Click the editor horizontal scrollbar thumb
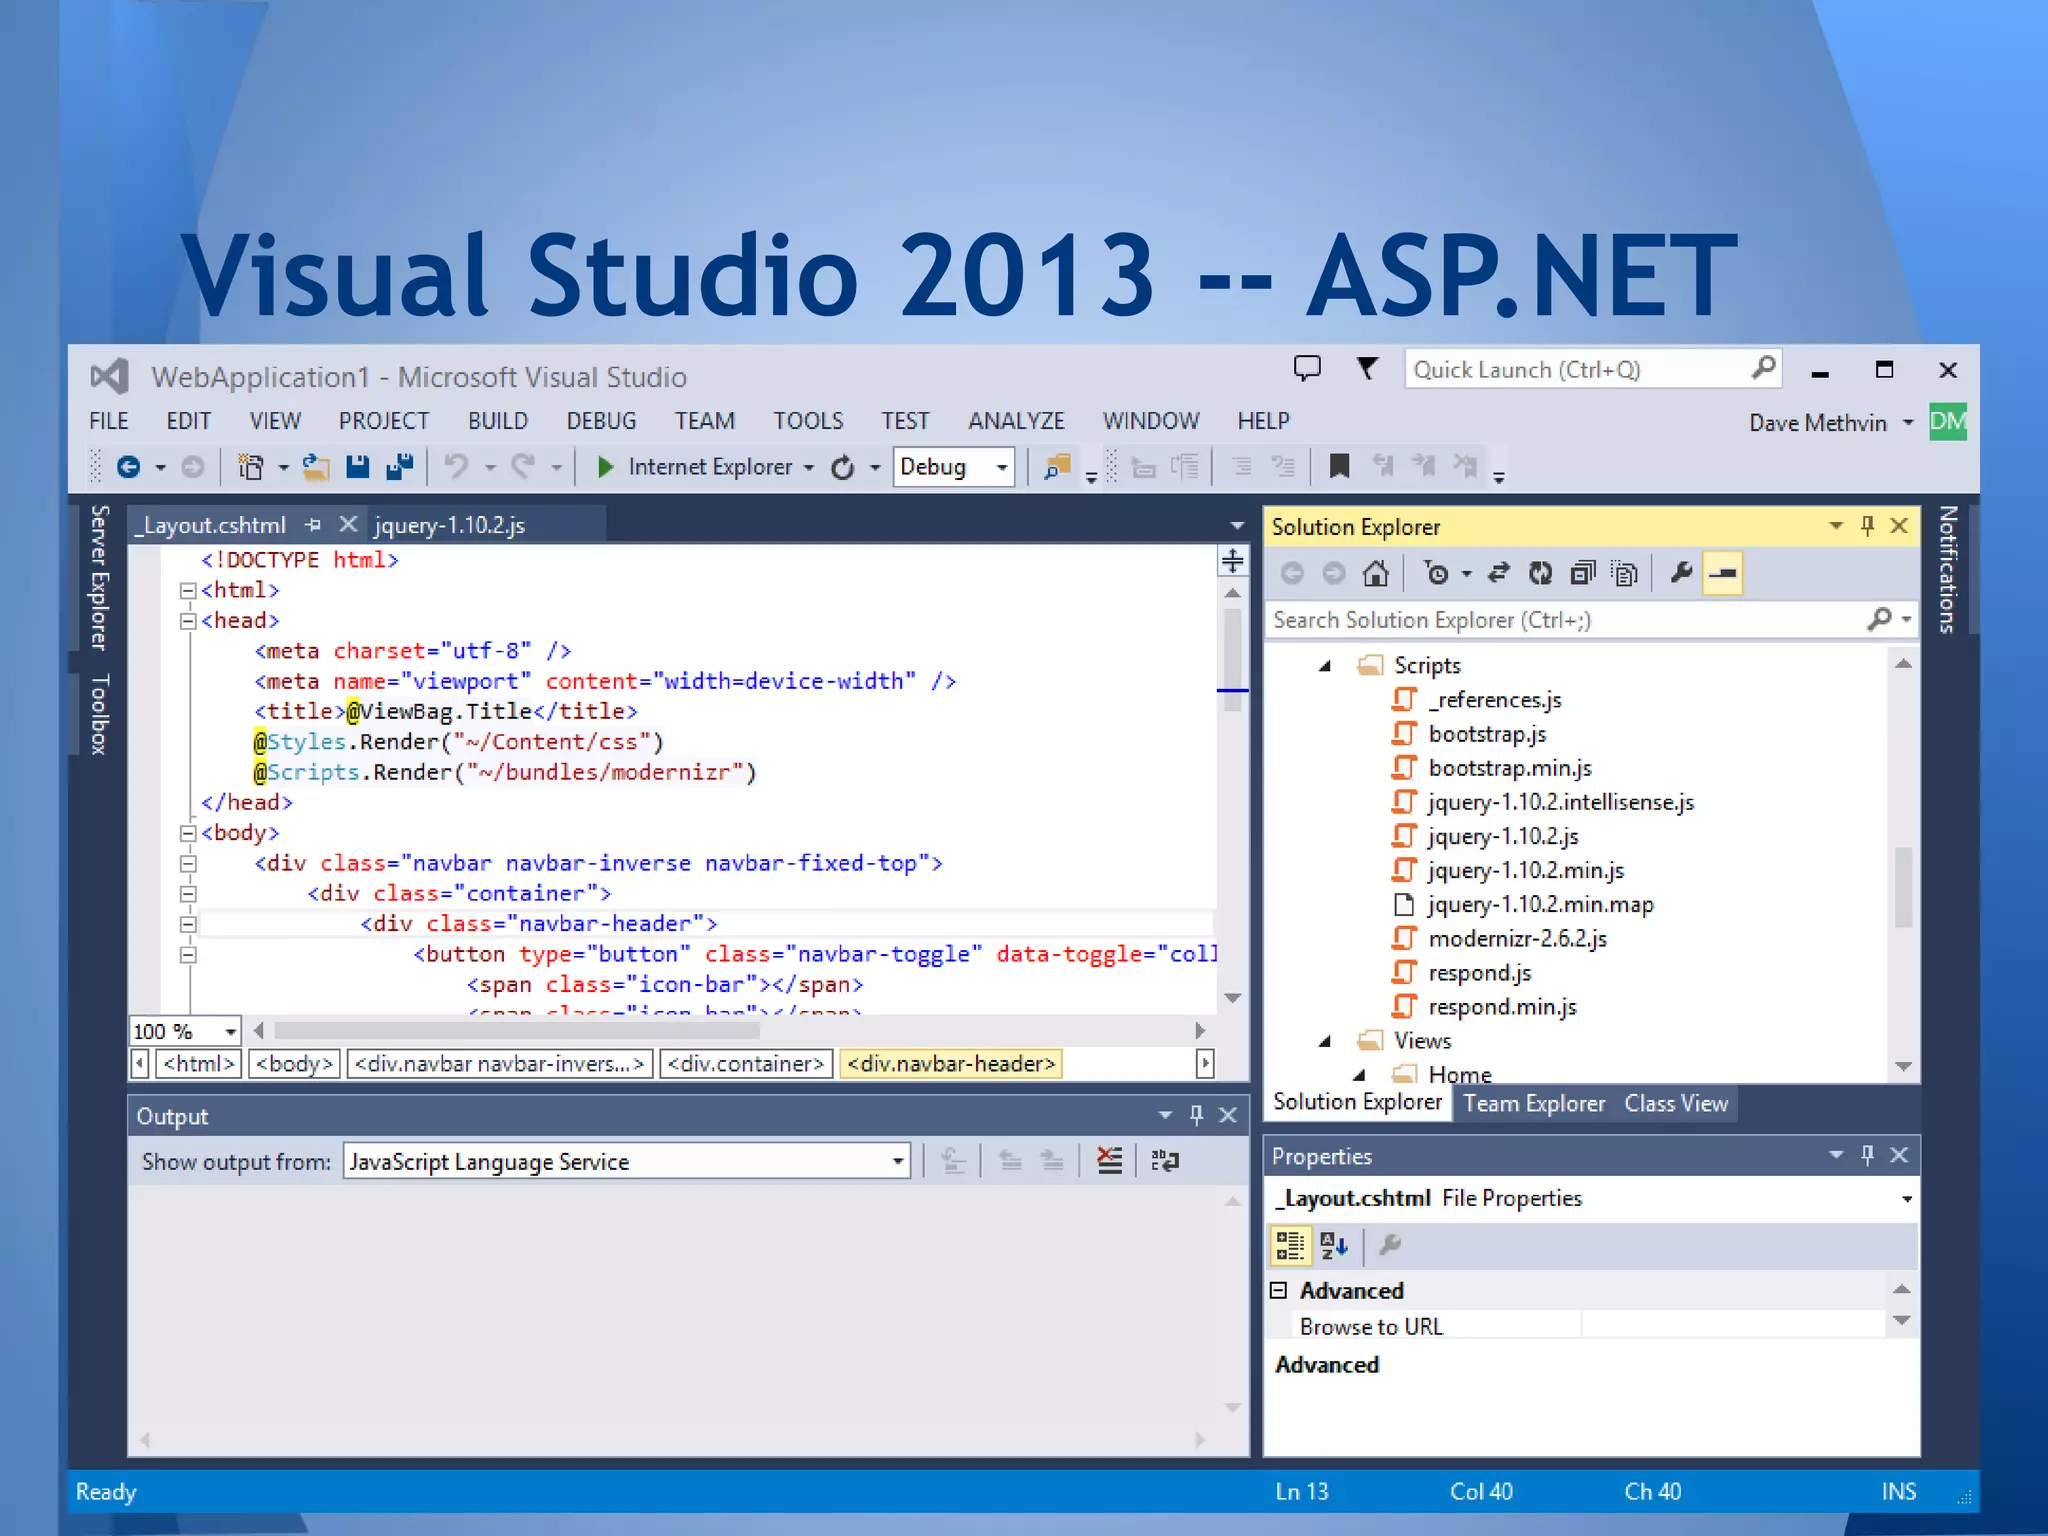2048x1536 pixels. click(516, 1030)
